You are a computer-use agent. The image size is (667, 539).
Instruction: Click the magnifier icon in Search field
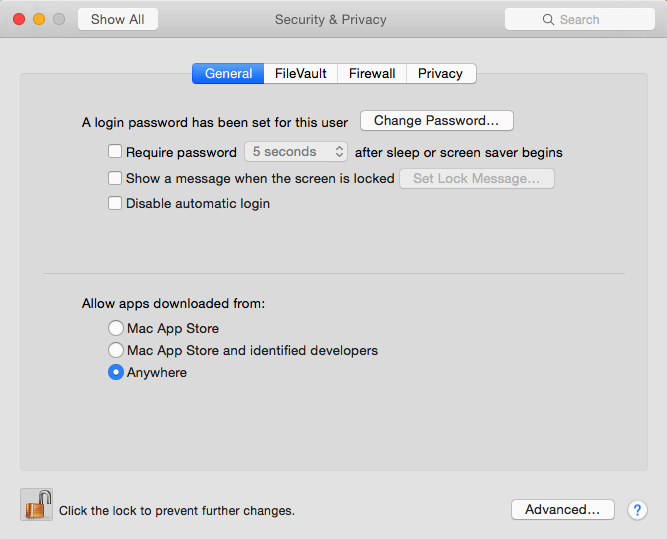click(x=548, y=20)
